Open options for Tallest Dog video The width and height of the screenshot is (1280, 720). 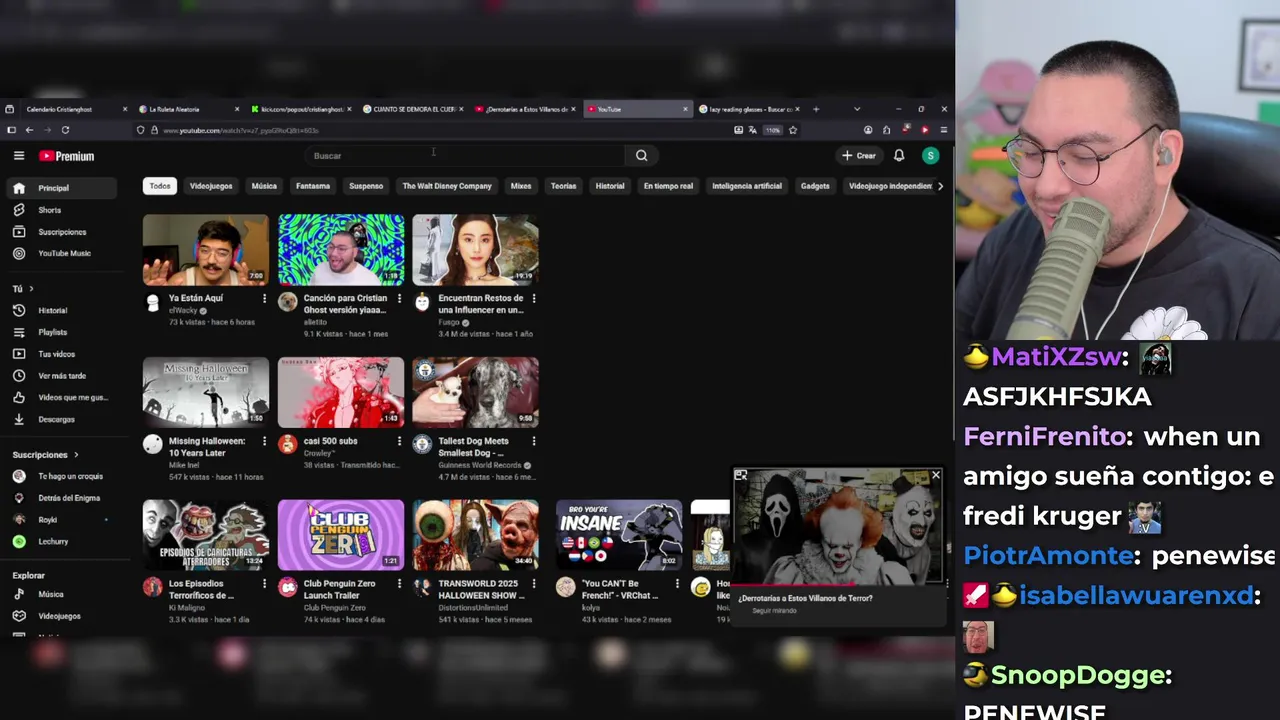[534, 441]
